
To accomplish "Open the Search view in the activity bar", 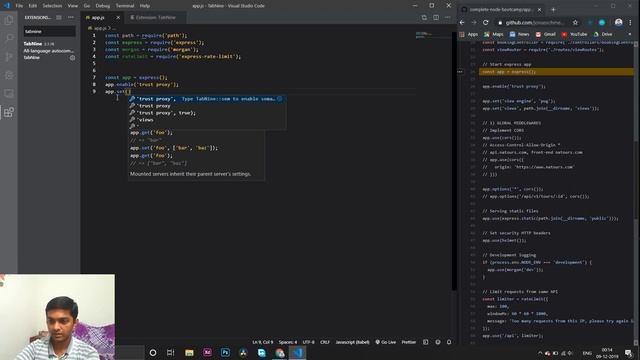I will click(9, 38).
